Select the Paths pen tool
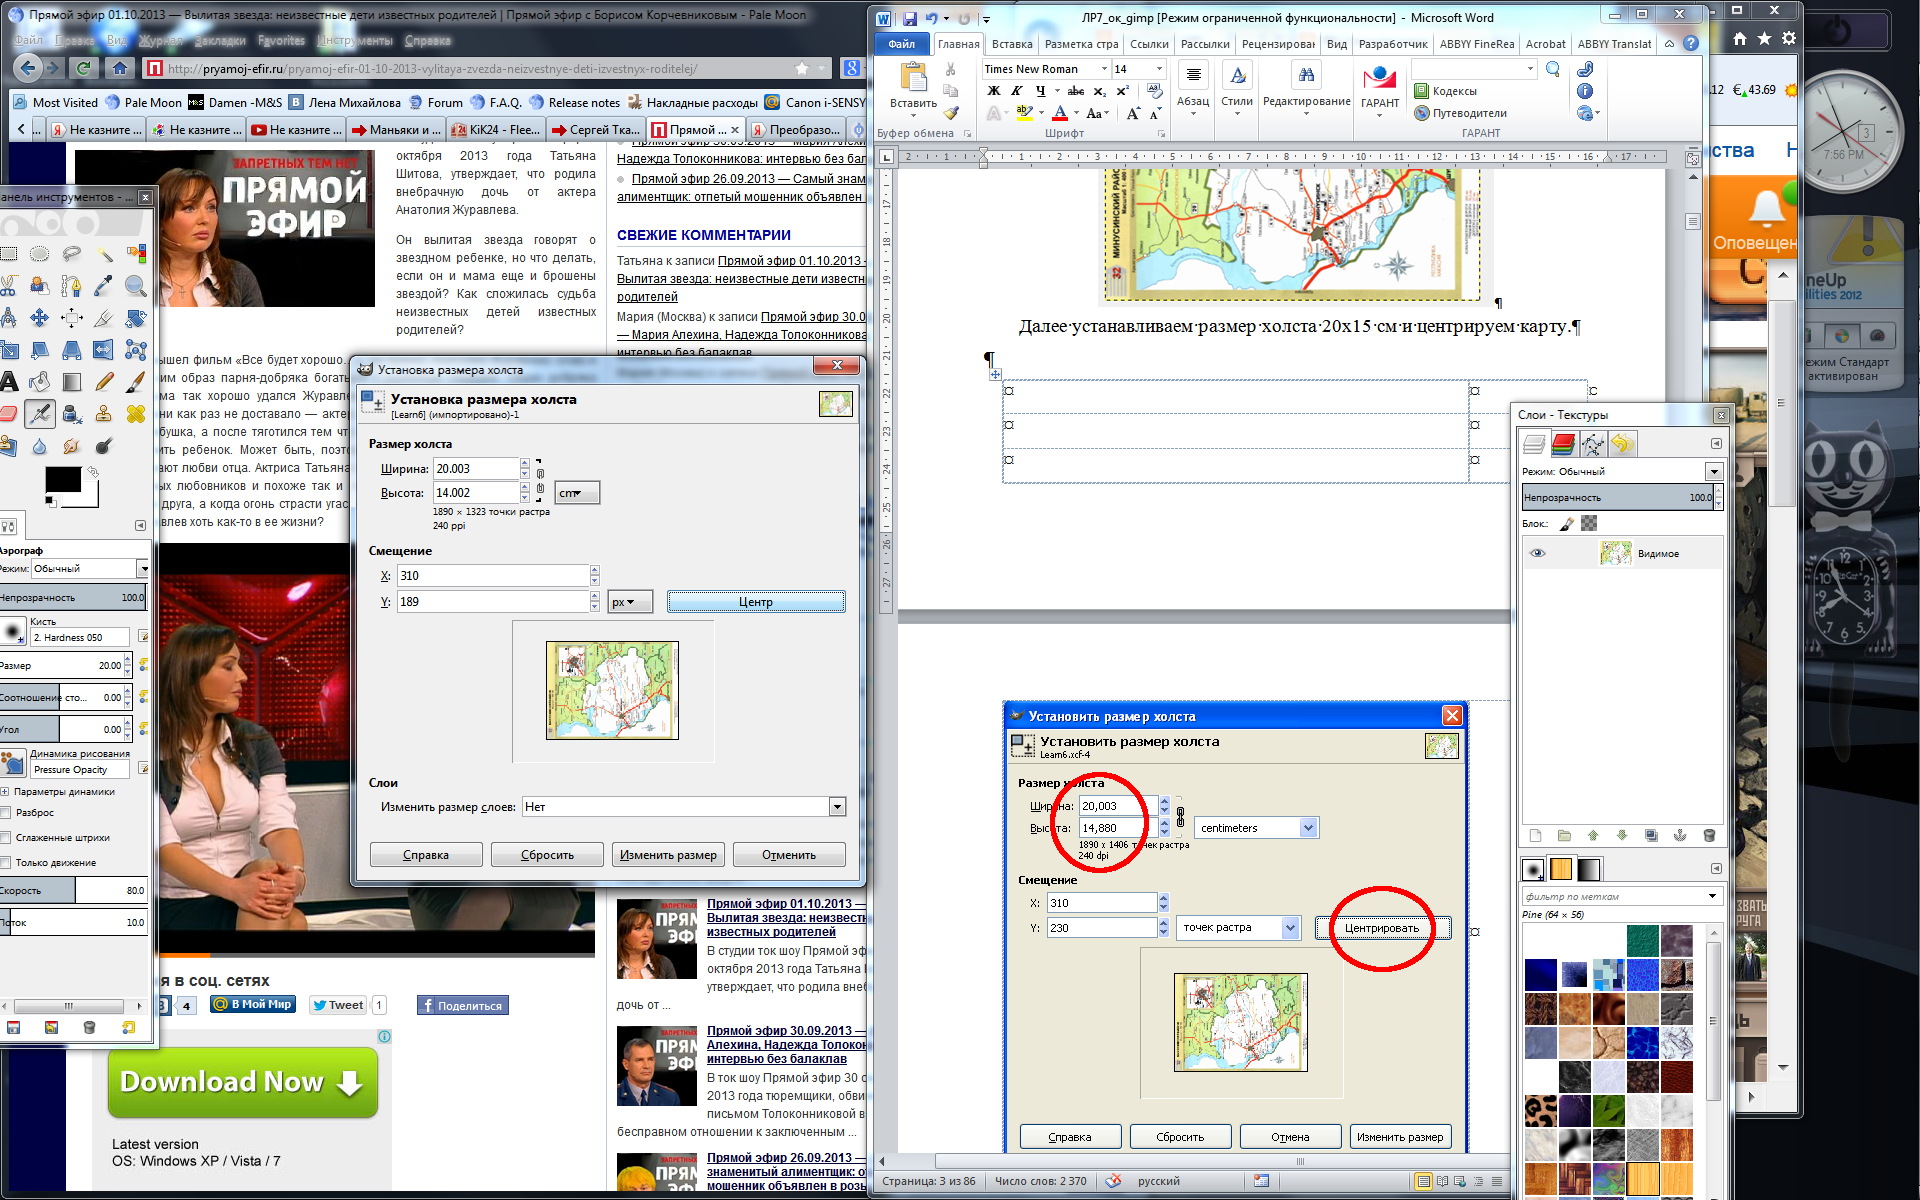Viewport: 1920px width, 1200px height. [71, 286]
